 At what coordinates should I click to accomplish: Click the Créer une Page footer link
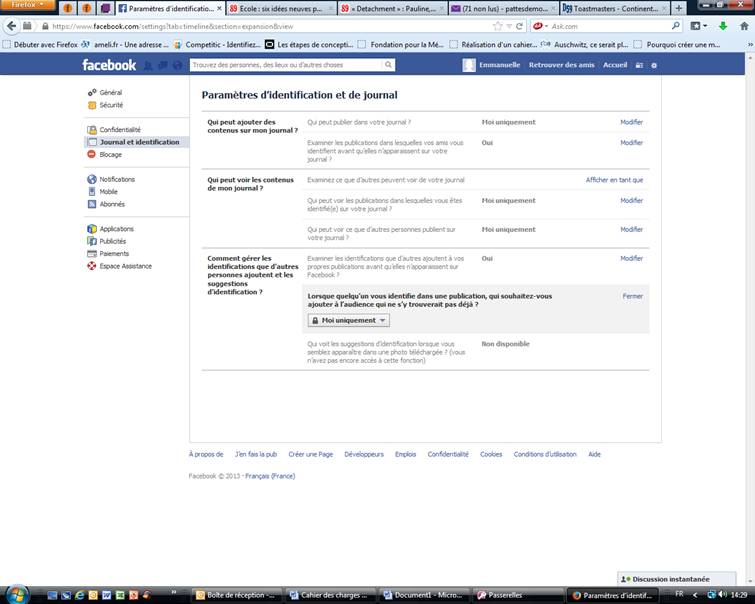(311, 454)
